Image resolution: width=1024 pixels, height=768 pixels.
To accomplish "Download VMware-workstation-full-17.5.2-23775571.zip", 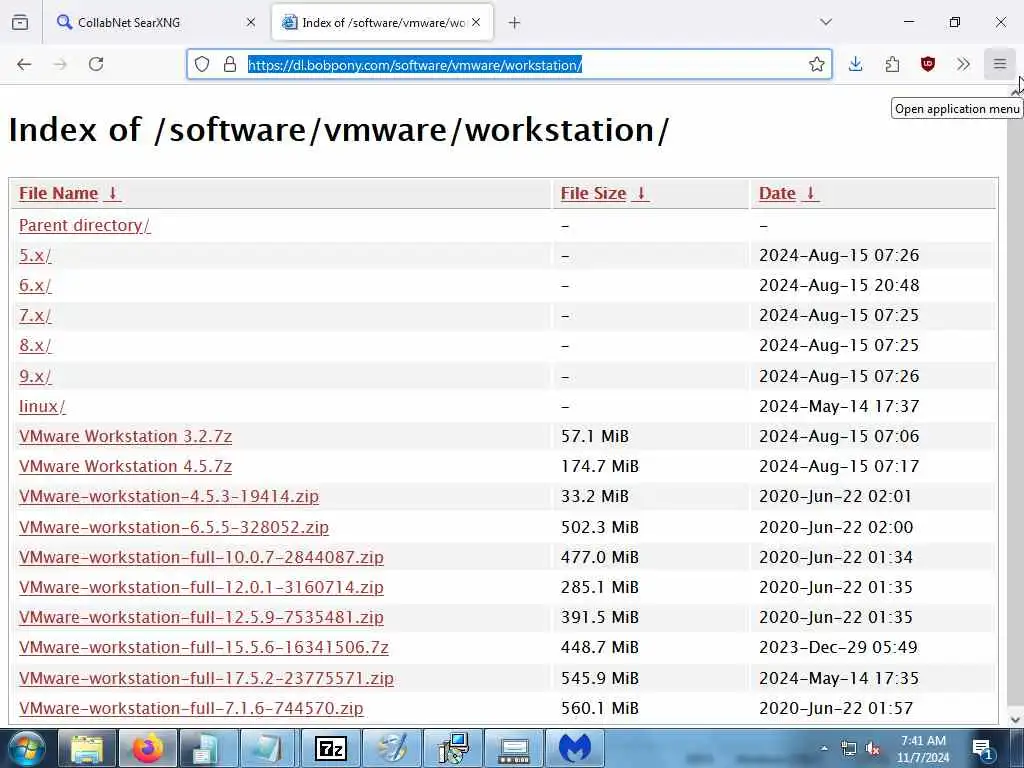I will 206,678.
